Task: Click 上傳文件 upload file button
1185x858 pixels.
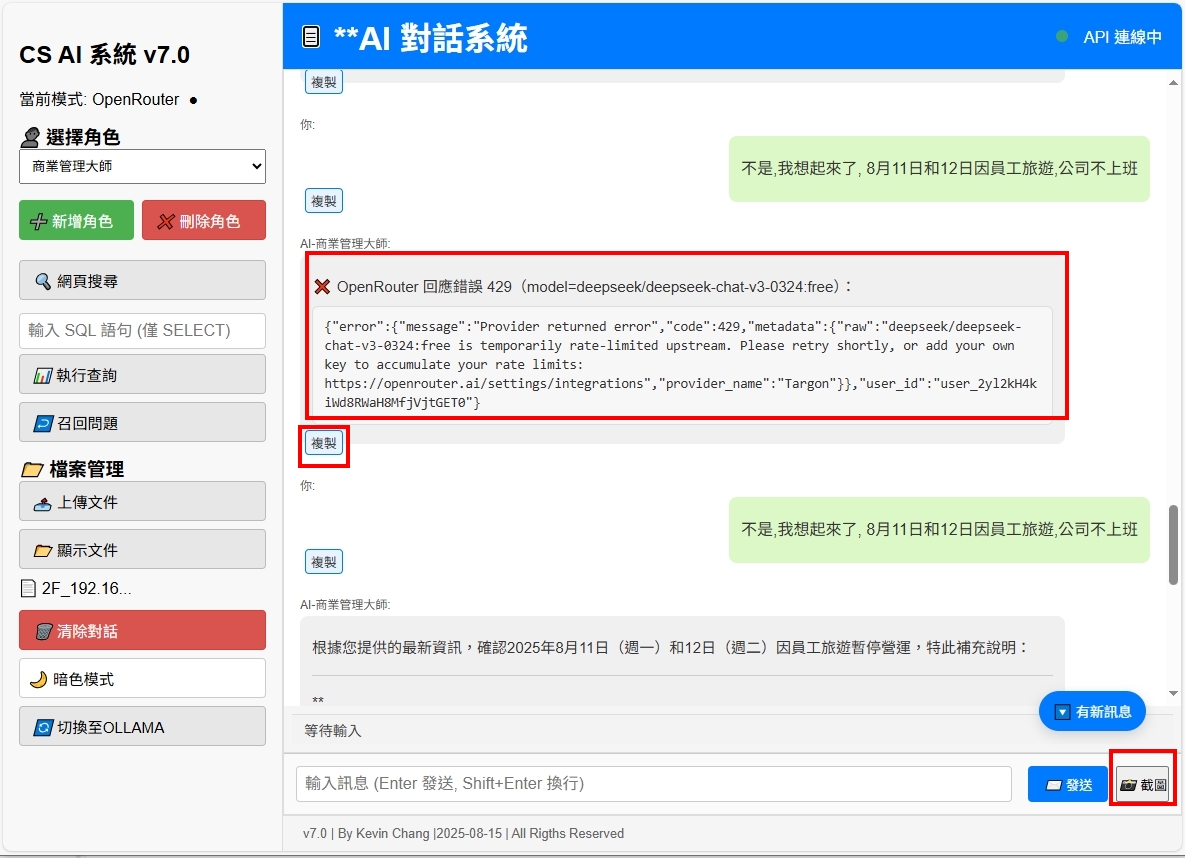Action: coord(142,501)
